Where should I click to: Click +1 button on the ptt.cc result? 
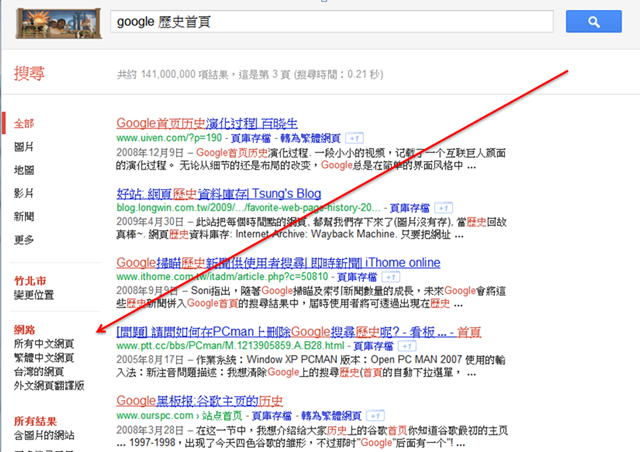(x=407, y=347)
